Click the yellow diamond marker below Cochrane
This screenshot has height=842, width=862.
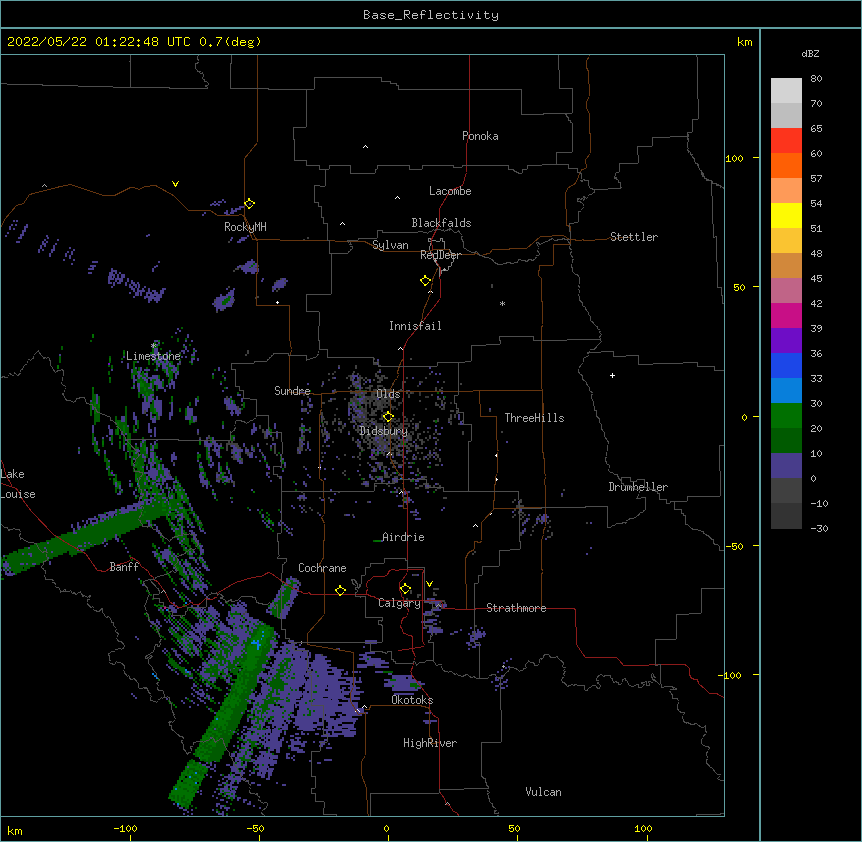tap(340, 590)
